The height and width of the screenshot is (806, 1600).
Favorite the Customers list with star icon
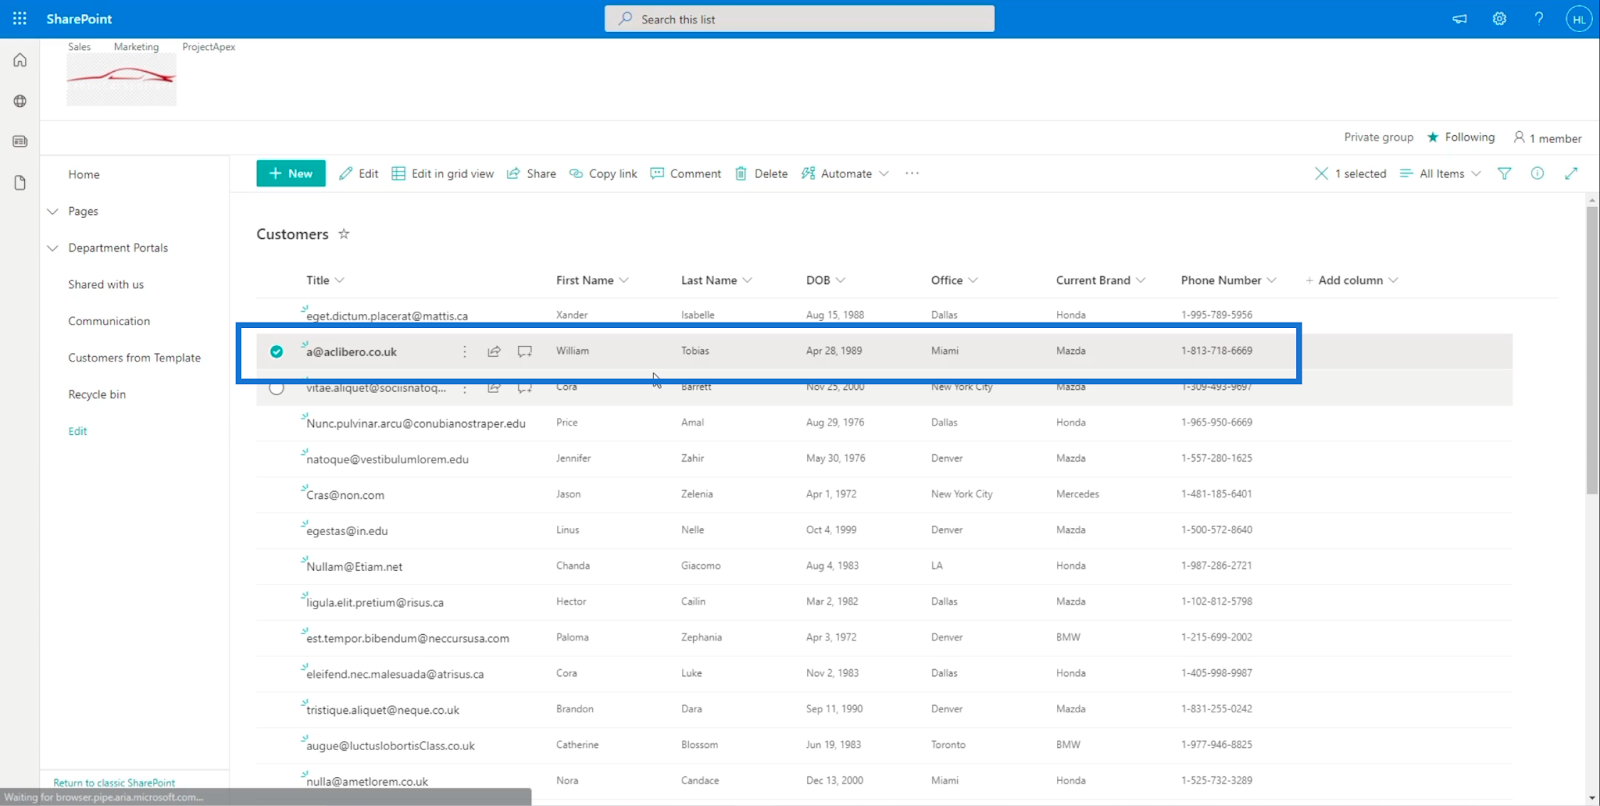pyautogui.click(x=344, y=234)
